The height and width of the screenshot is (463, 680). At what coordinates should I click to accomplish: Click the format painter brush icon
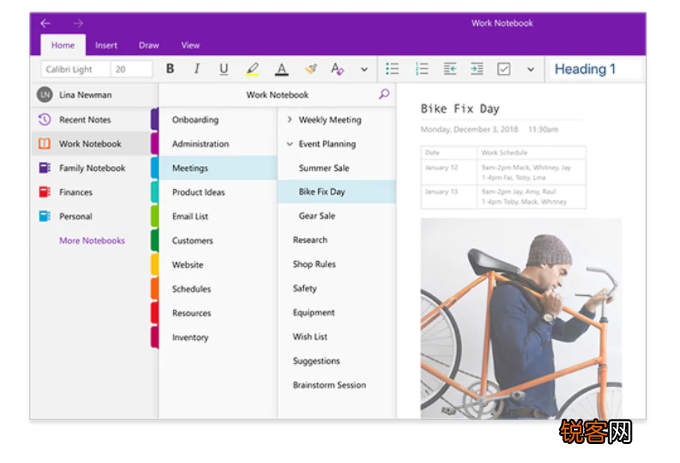coord(311,69)
